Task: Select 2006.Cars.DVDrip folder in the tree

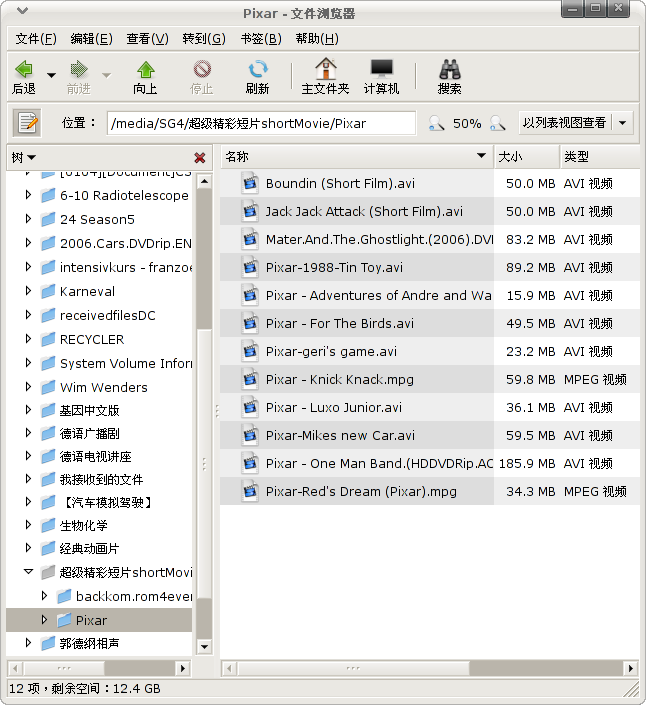Action: point(125,243)
